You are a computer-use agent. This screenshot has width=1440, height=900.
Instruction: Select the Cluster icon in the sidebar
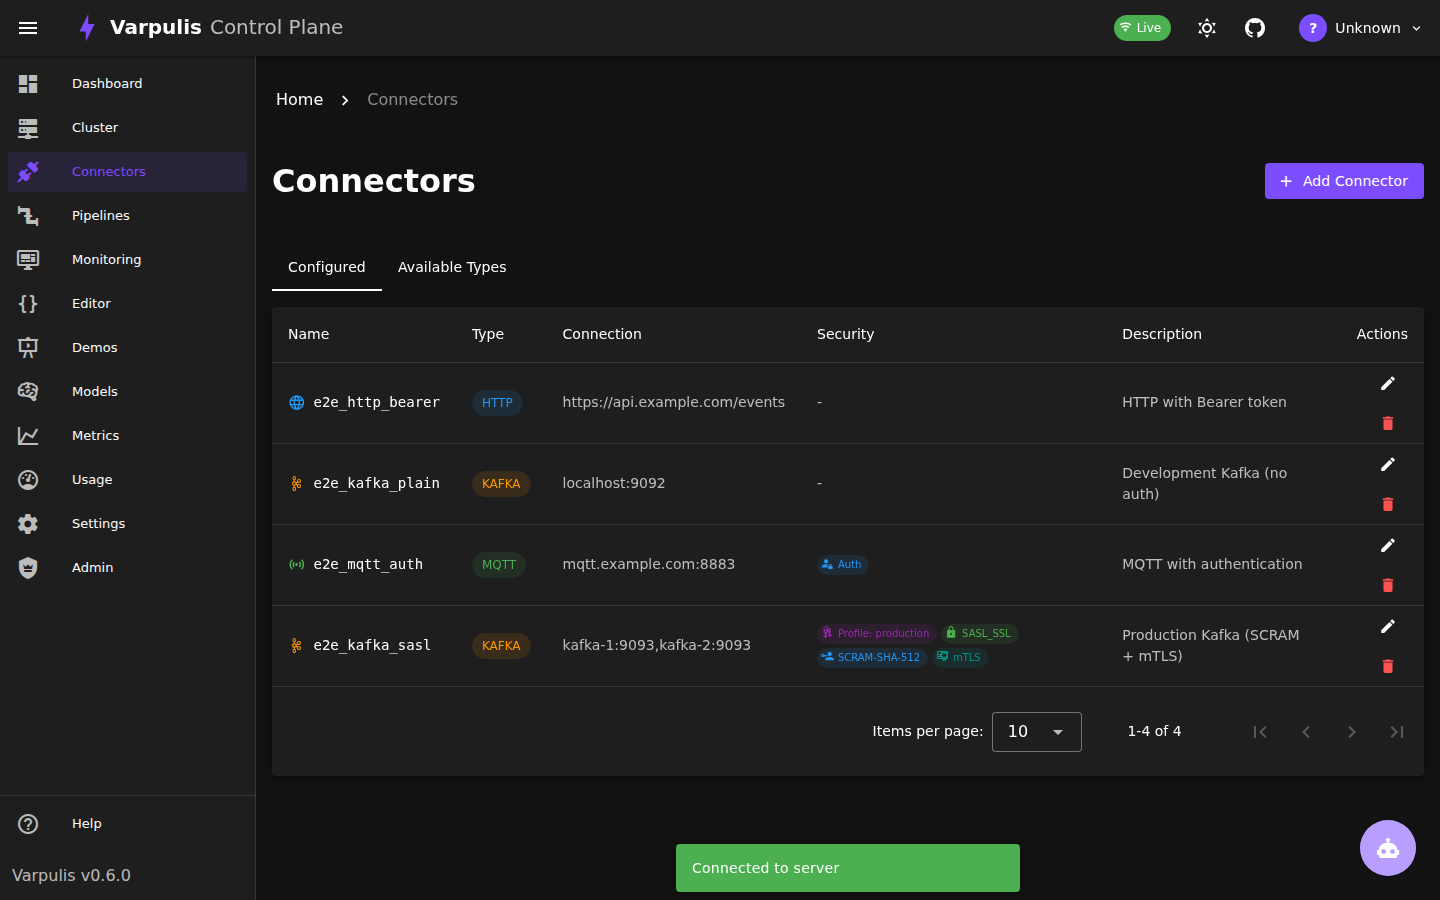[x=28, y=127]
